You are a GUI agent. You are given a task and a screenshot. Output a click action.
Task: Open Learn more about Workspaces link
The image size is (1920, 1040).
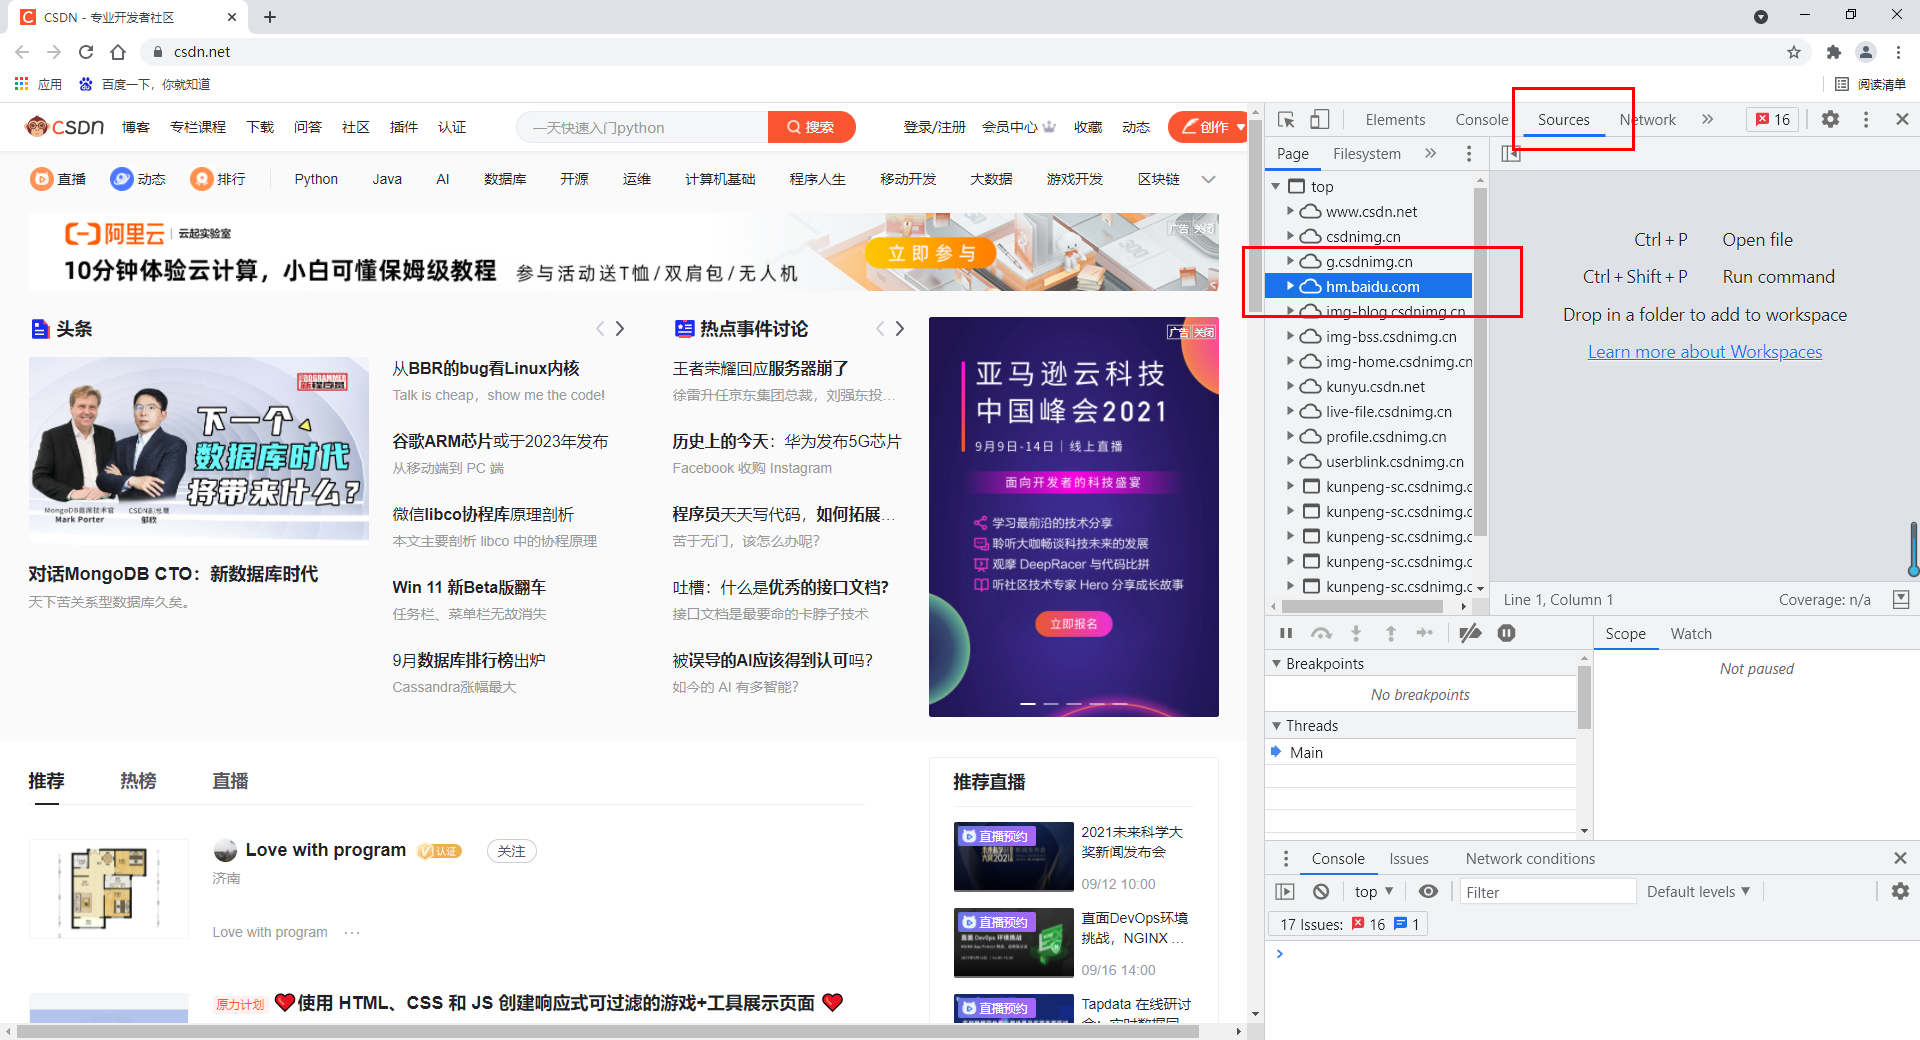1705,352
